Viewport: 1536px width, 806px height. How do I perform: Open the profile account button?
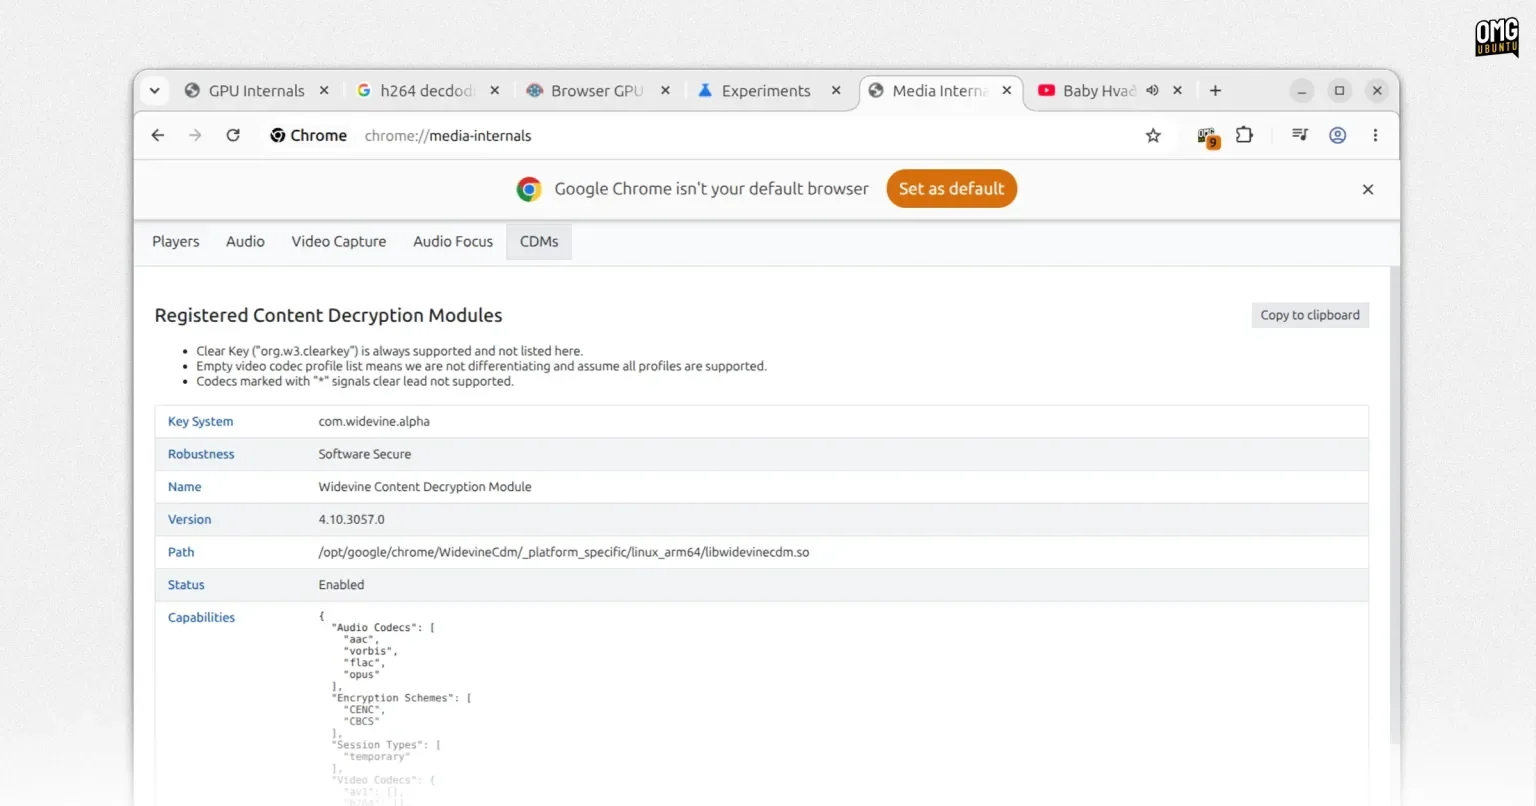(1337, 135)
